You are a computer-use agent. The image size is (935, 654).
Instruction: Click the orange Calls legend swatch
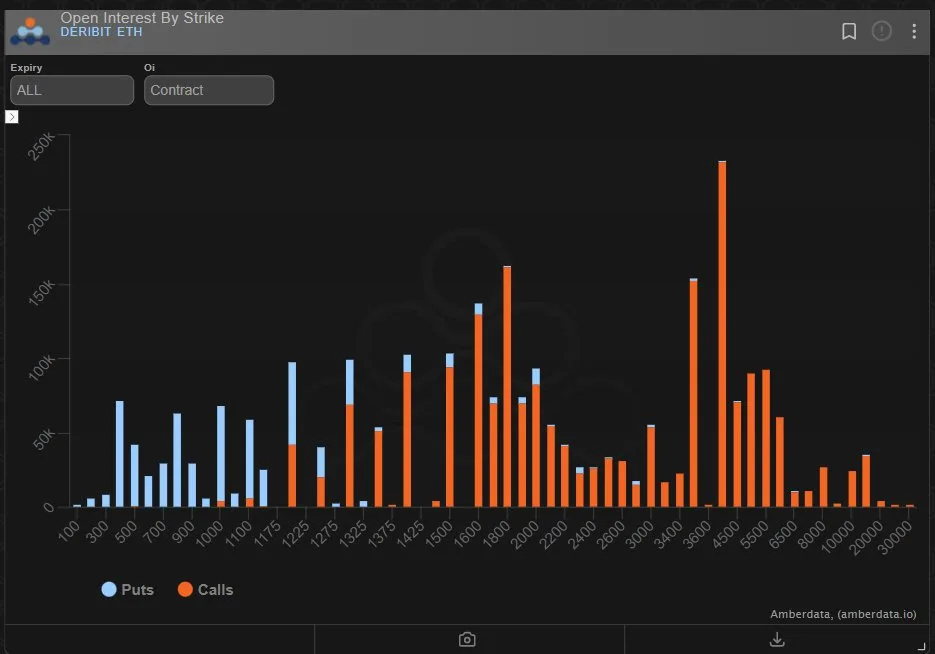185,590
